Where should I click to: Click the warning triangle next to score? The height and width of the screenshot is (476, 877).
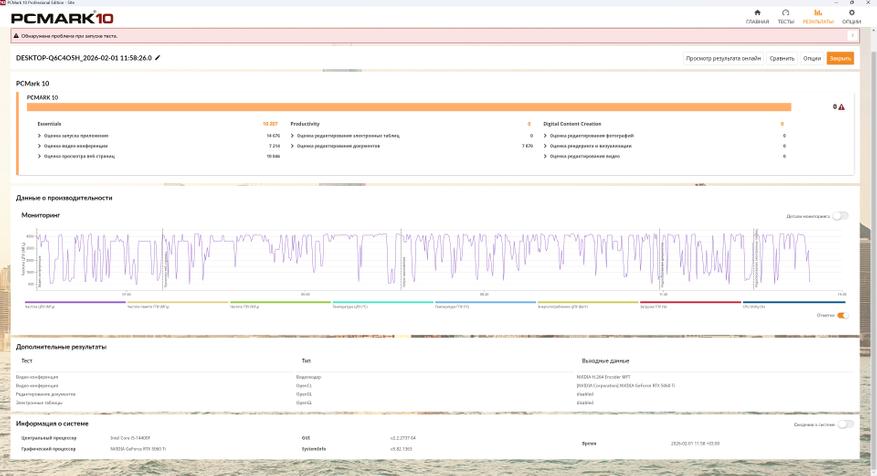pyautogui.click(x=841, y=107)
